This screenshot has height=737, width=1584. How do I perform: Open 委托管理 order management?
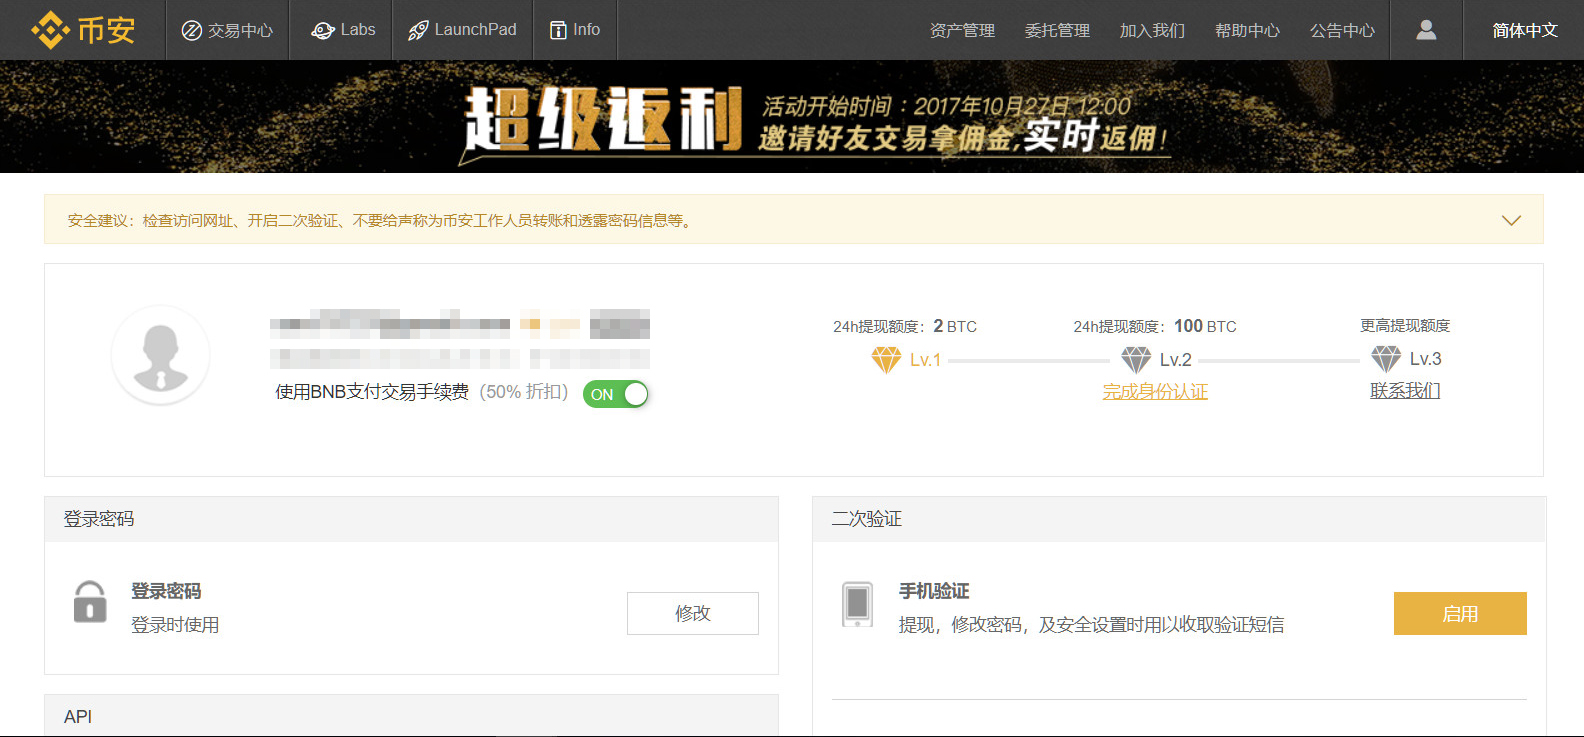point(1057,31)
